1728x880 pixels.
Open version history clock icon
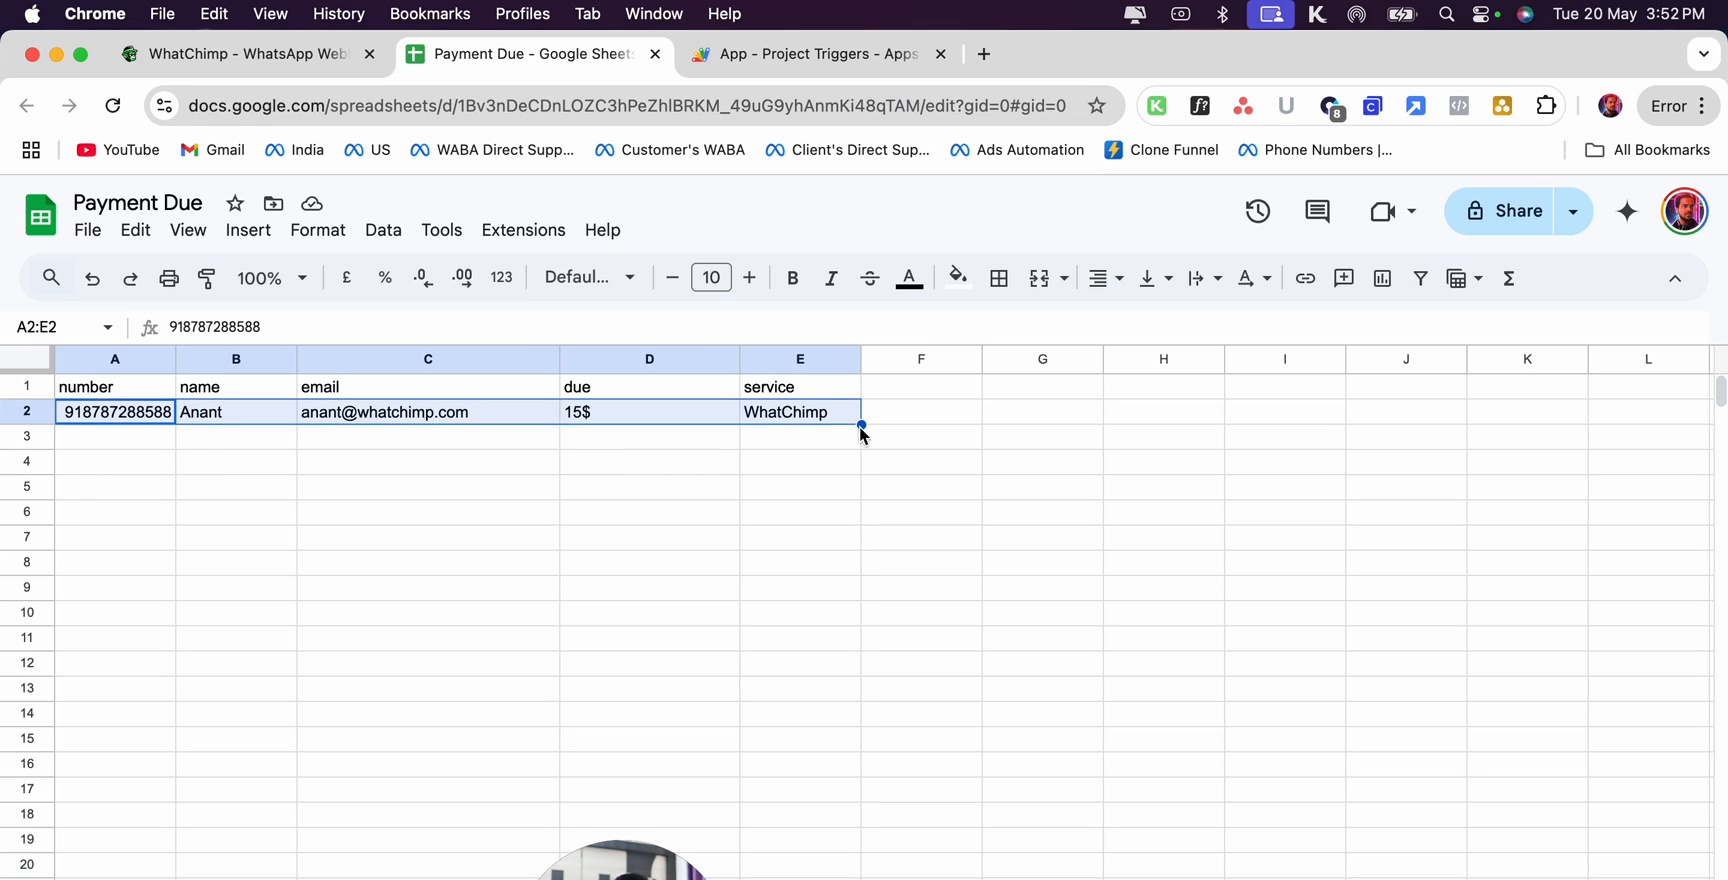coord(1258,211)
